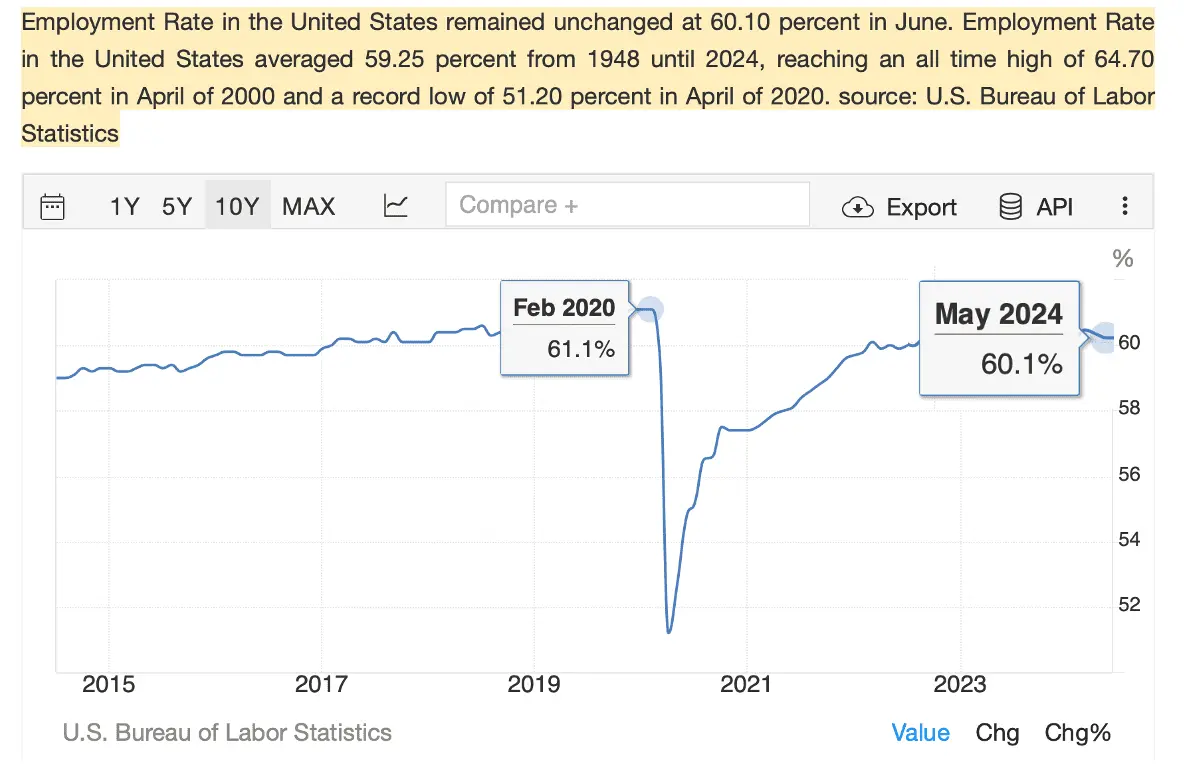Click the Feb 2020 peak data point

click(651, 310)
